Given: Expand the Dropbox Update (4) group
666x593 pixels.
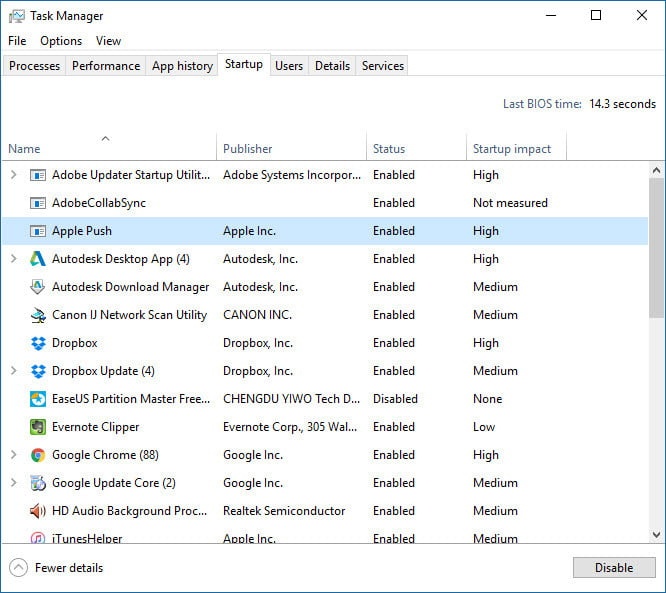Looking at the screenshot, I should point(13,371).
